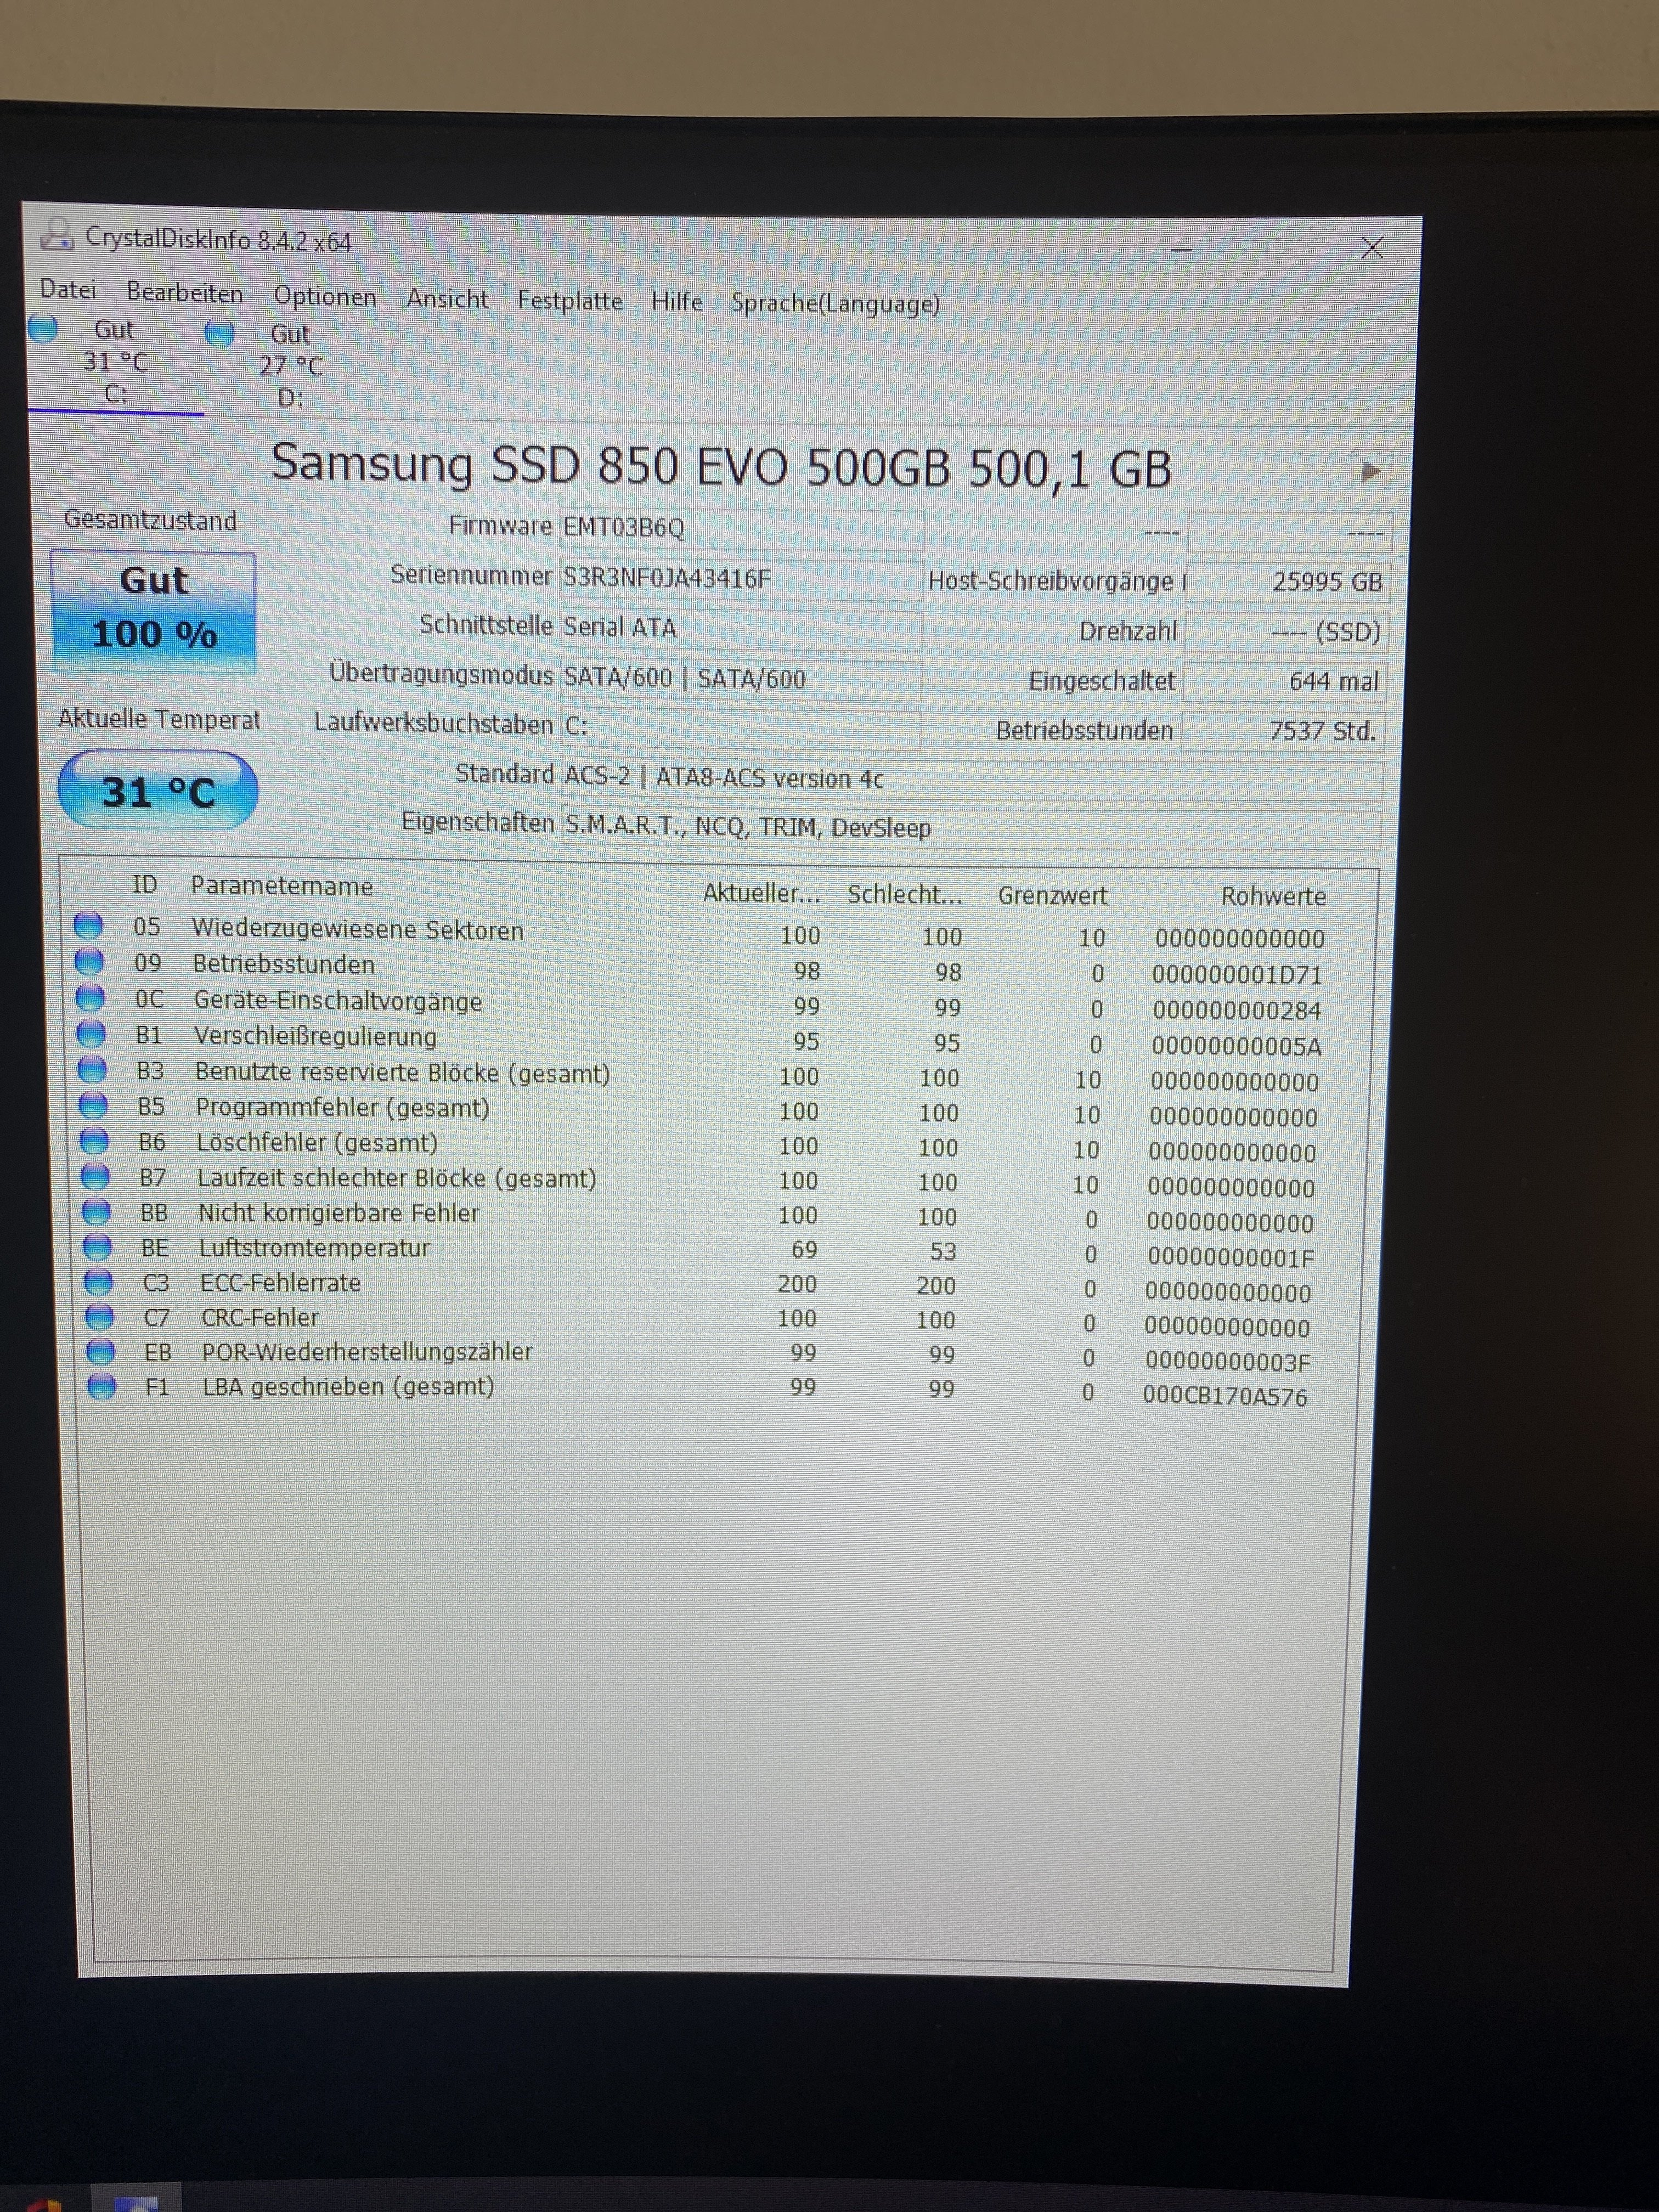Click the Rohwerte column header
The image size is (1659, 2212).
point(1273,897)
